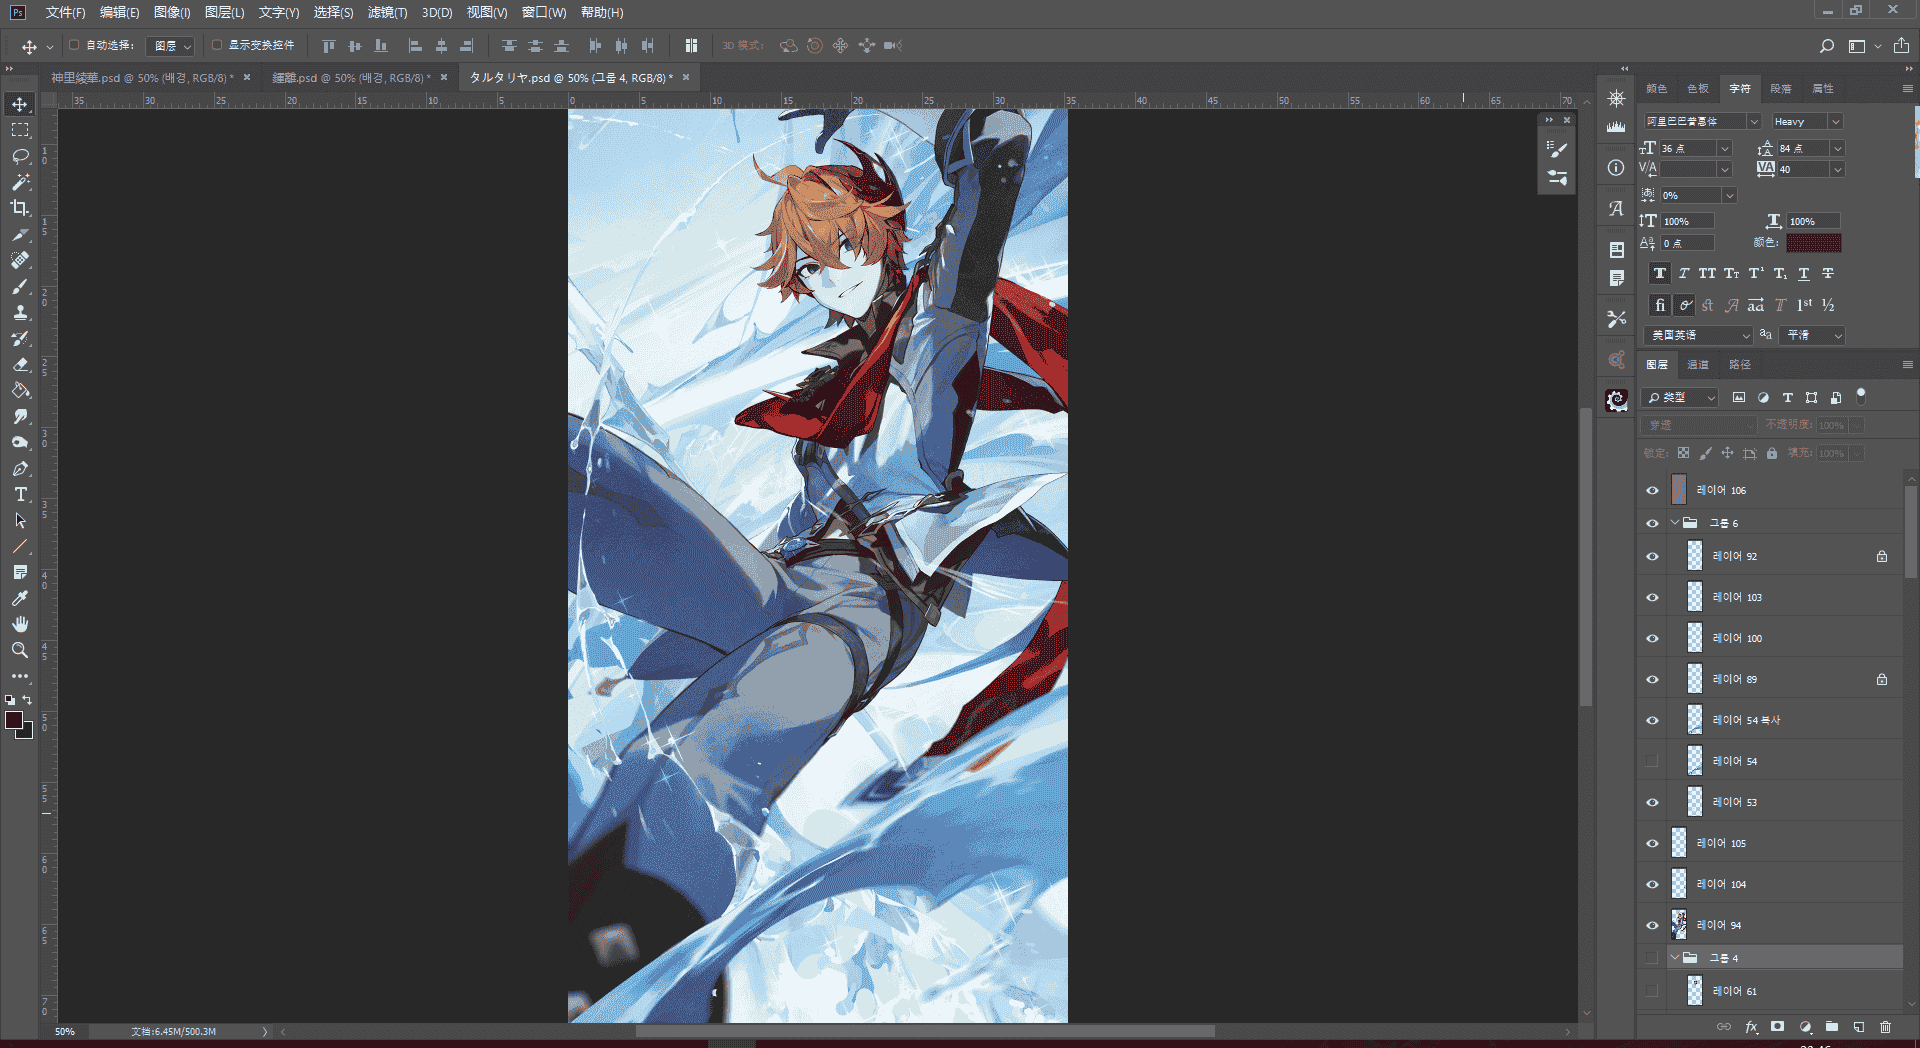Open layer style fx menu
The height and width of the screenshot is (1048, 1920).
click(x=1751, y=1027)
